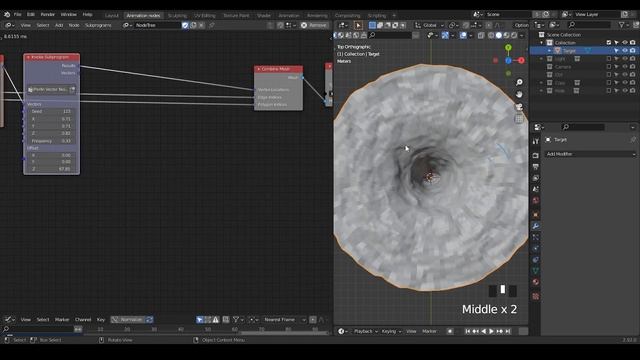Viewport: 640px width, 360px height.
Task: Open the Subprograms menu in node editor
Action: click(x=98, y=25)
